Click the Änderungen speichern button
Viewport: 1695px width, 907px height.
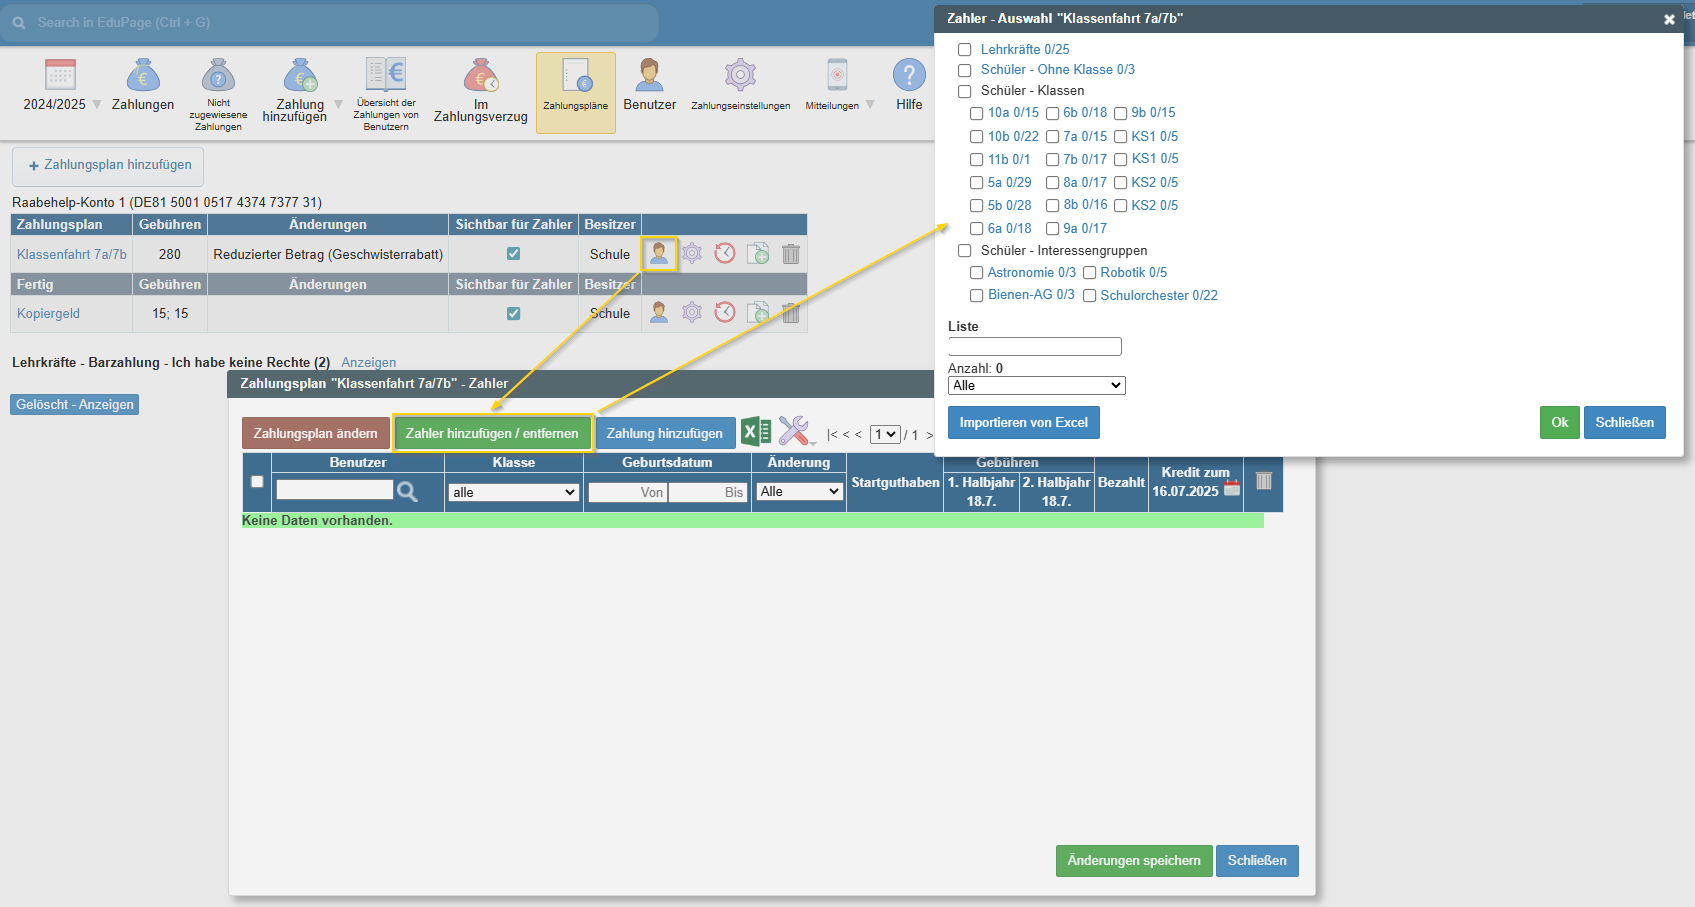pos(1134,861)
